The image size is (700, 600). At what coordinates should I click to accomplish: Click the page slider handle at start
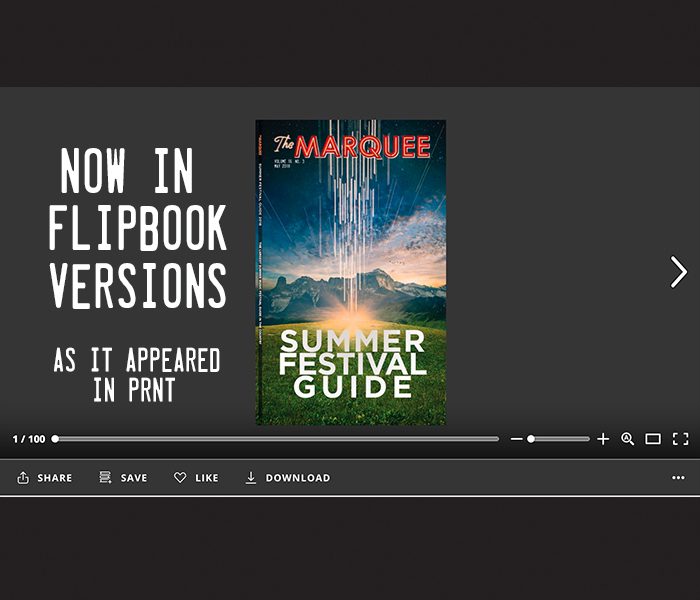click(55, 439)
